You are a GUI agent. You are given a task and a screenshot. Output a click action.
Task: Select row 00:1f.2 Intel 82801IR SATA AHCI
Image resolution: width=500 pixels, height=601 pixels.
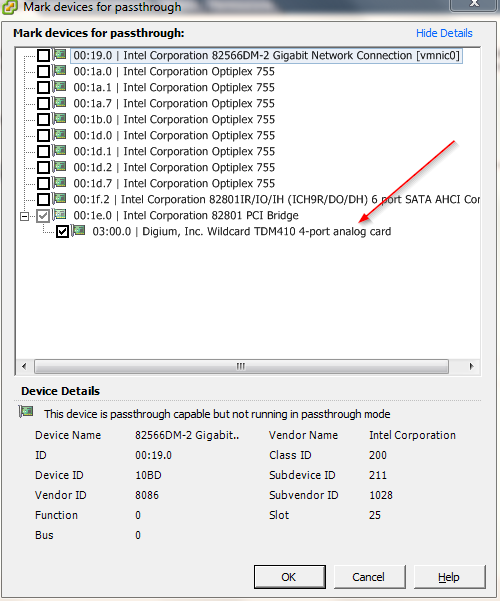click(x=276, y=200)
